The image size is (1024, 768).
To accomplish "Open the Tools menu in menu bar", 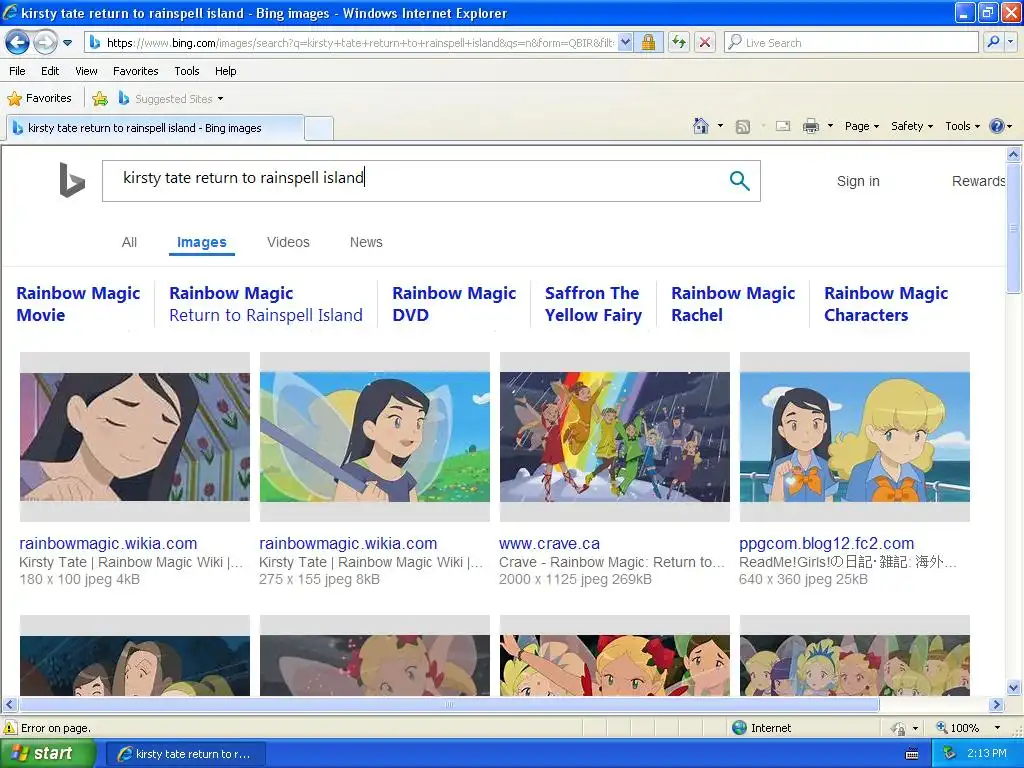I will pyautogui.click(x=187, y=71).
